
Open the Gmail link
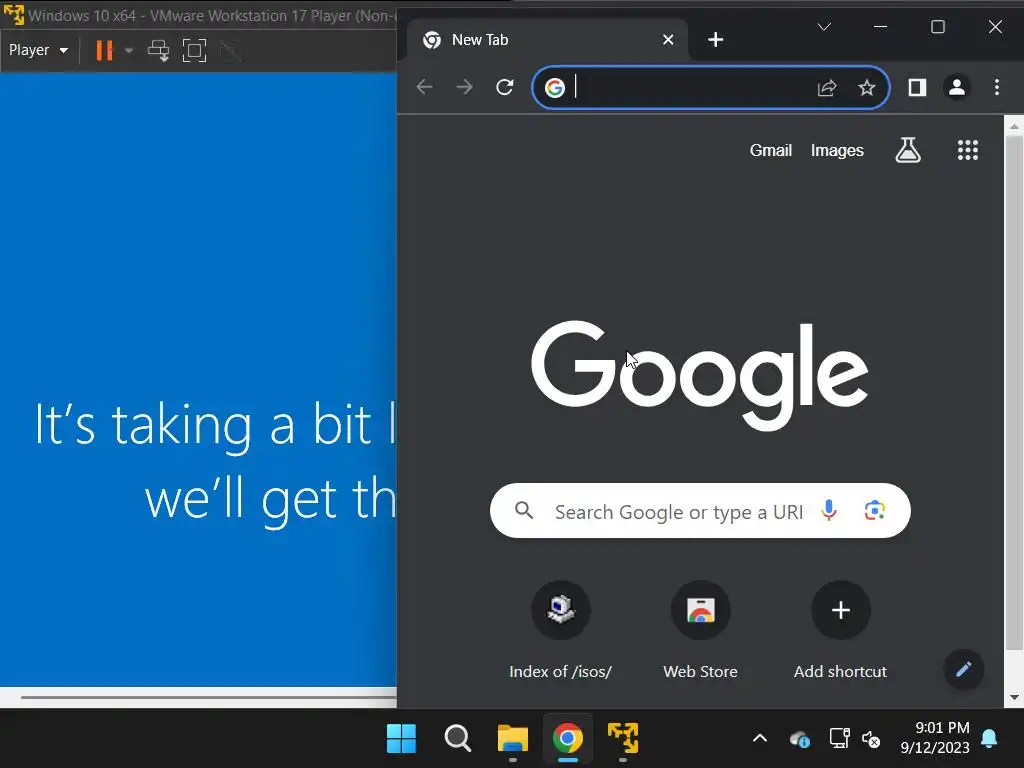(x=771, y=150)
